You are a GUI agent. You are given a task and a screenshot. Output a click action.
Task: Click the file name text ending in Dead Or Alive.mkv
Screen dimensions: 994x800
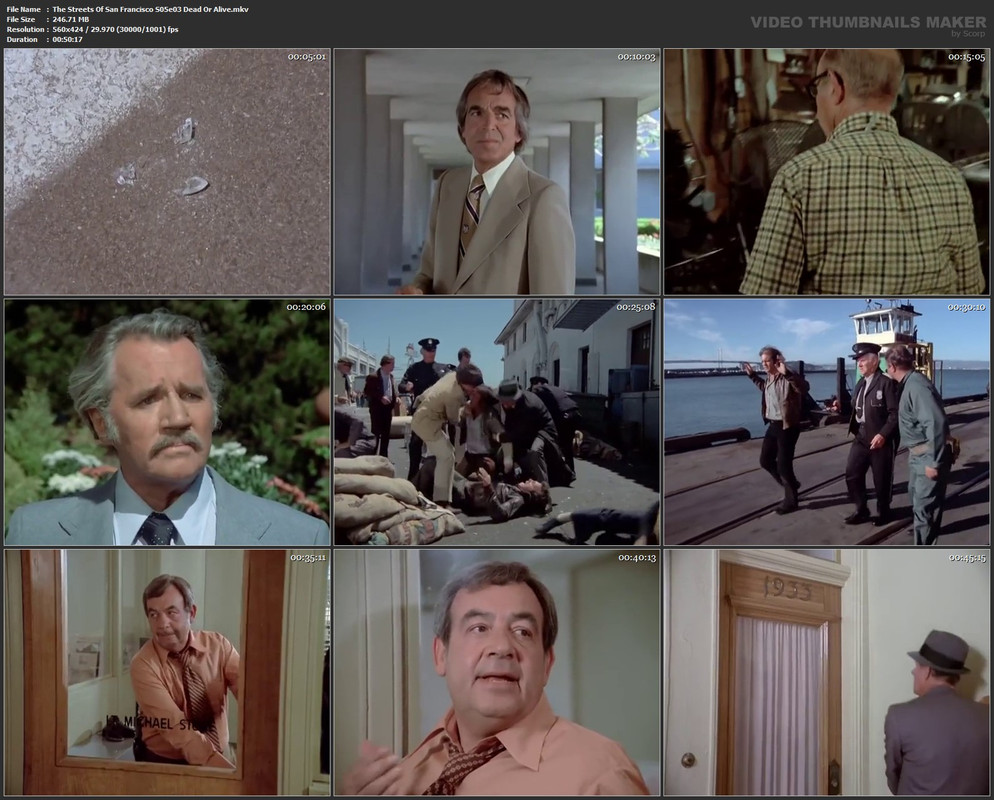150,9
